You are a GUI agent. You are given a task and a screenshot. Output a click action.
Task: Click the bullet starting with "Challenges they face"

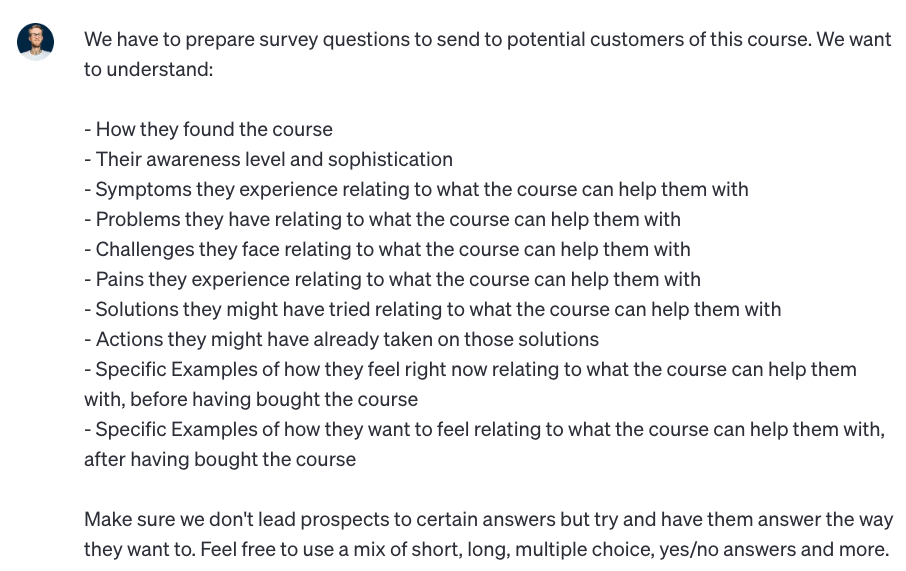(387, 250)
